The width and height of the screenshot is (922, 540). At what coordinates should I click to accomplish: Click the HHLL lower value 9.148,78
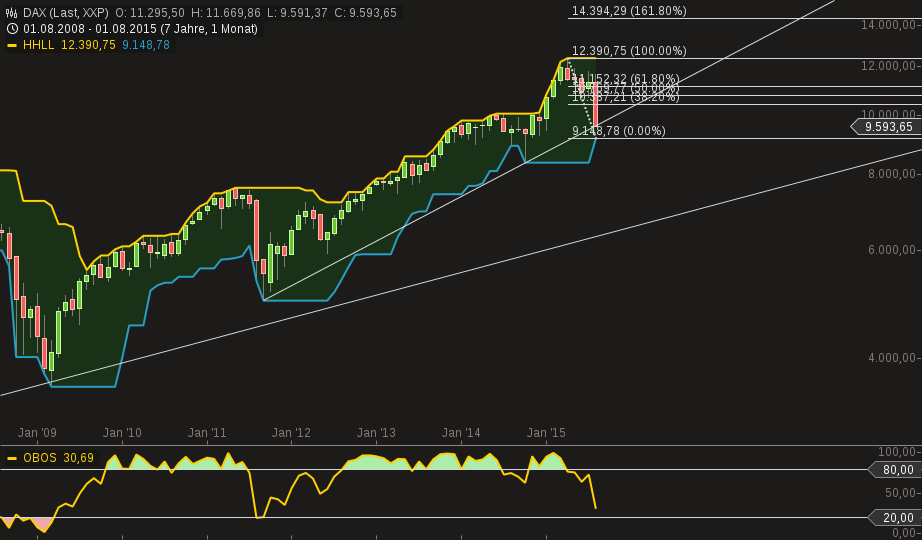[x=146, y=45]
